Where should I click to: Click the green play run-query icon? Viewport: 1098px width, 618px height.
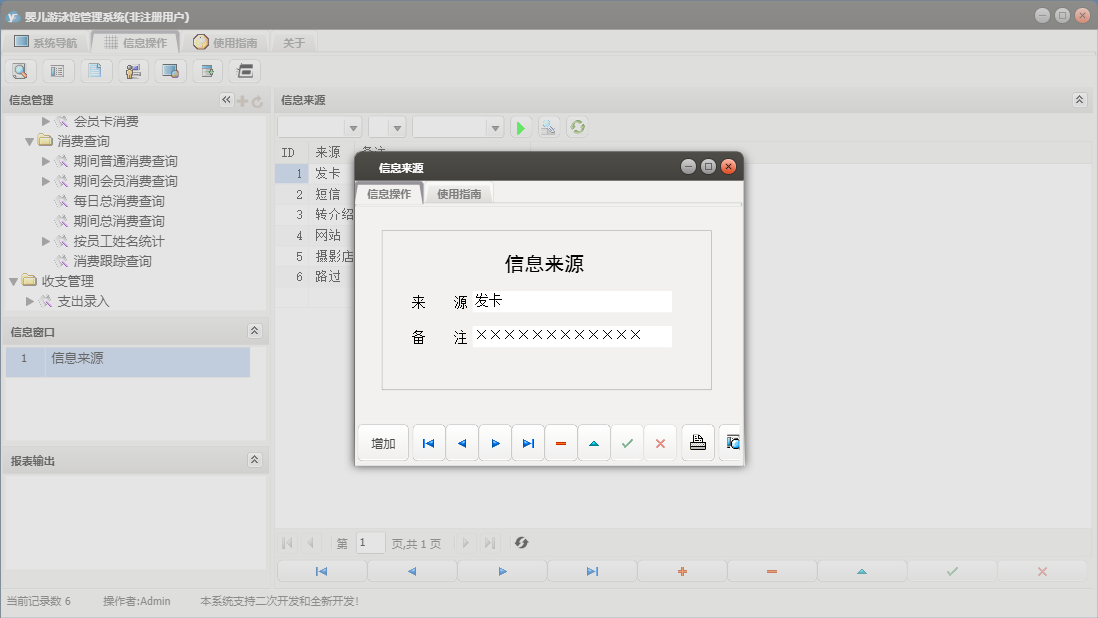[520, 127]
